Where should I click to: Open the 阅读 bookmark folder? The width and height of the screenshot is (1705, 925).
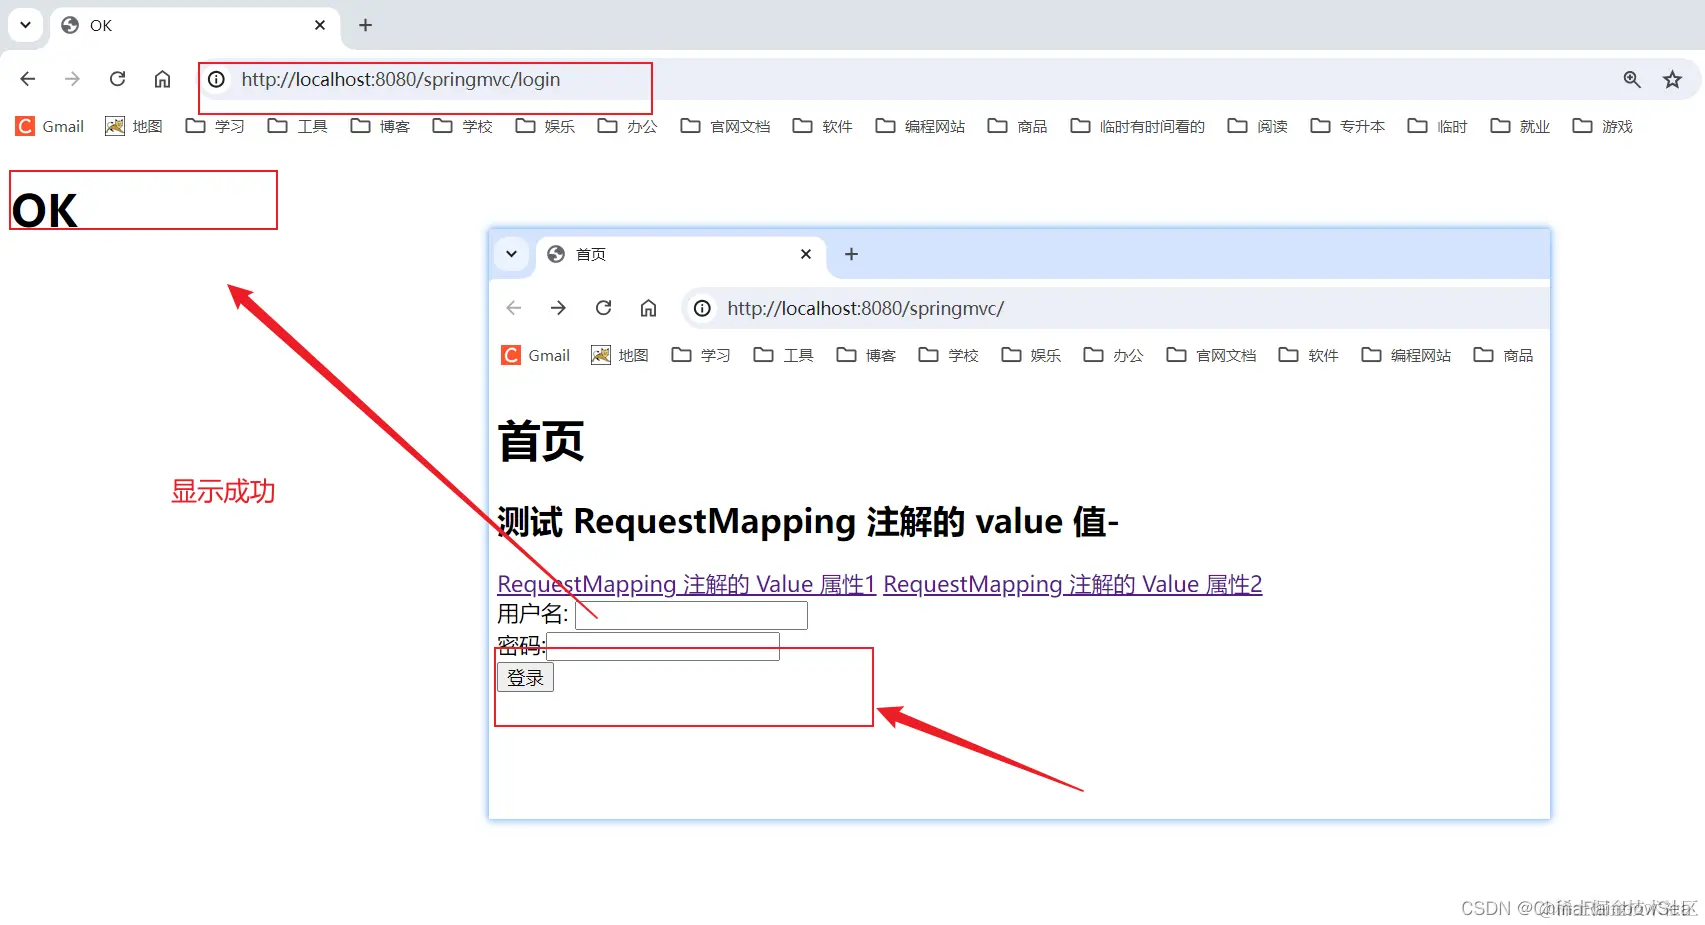tap(1257, 126)
